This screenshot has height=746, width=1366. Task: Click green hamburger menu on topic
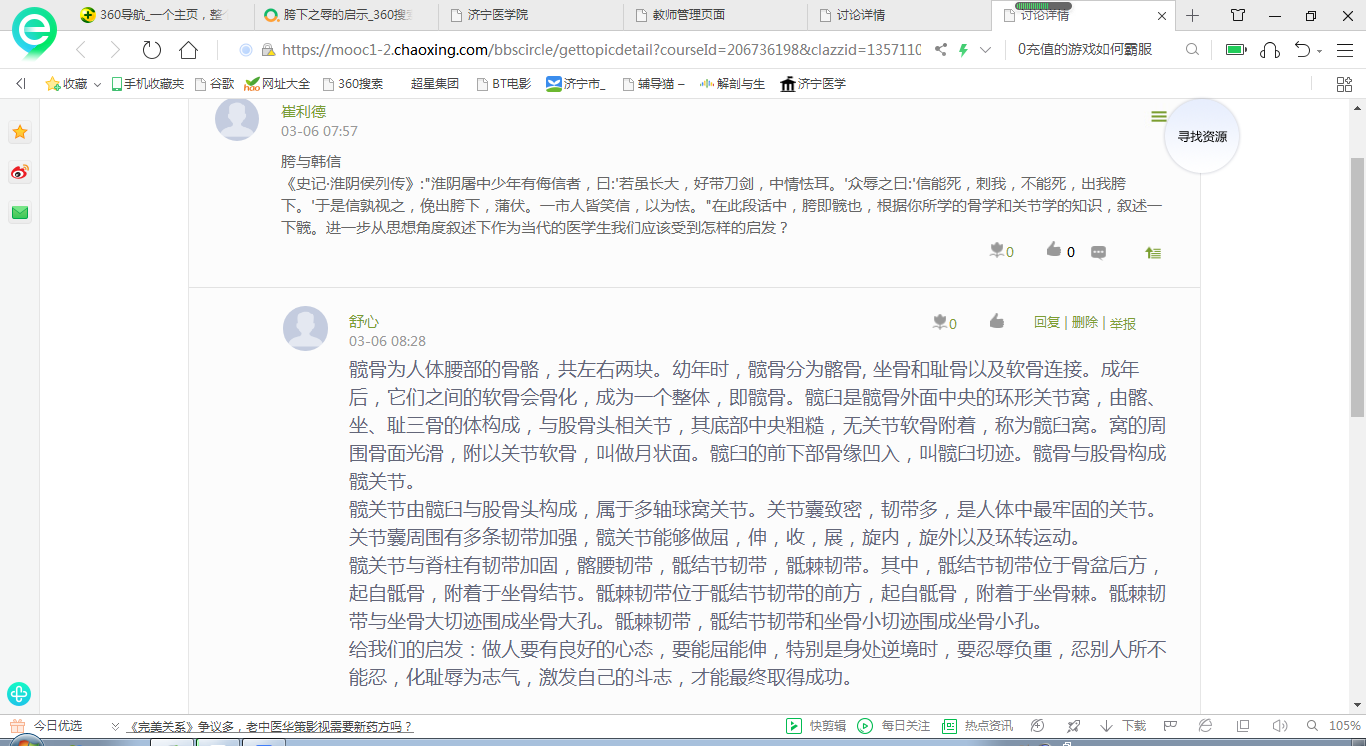coord(1159,117)
